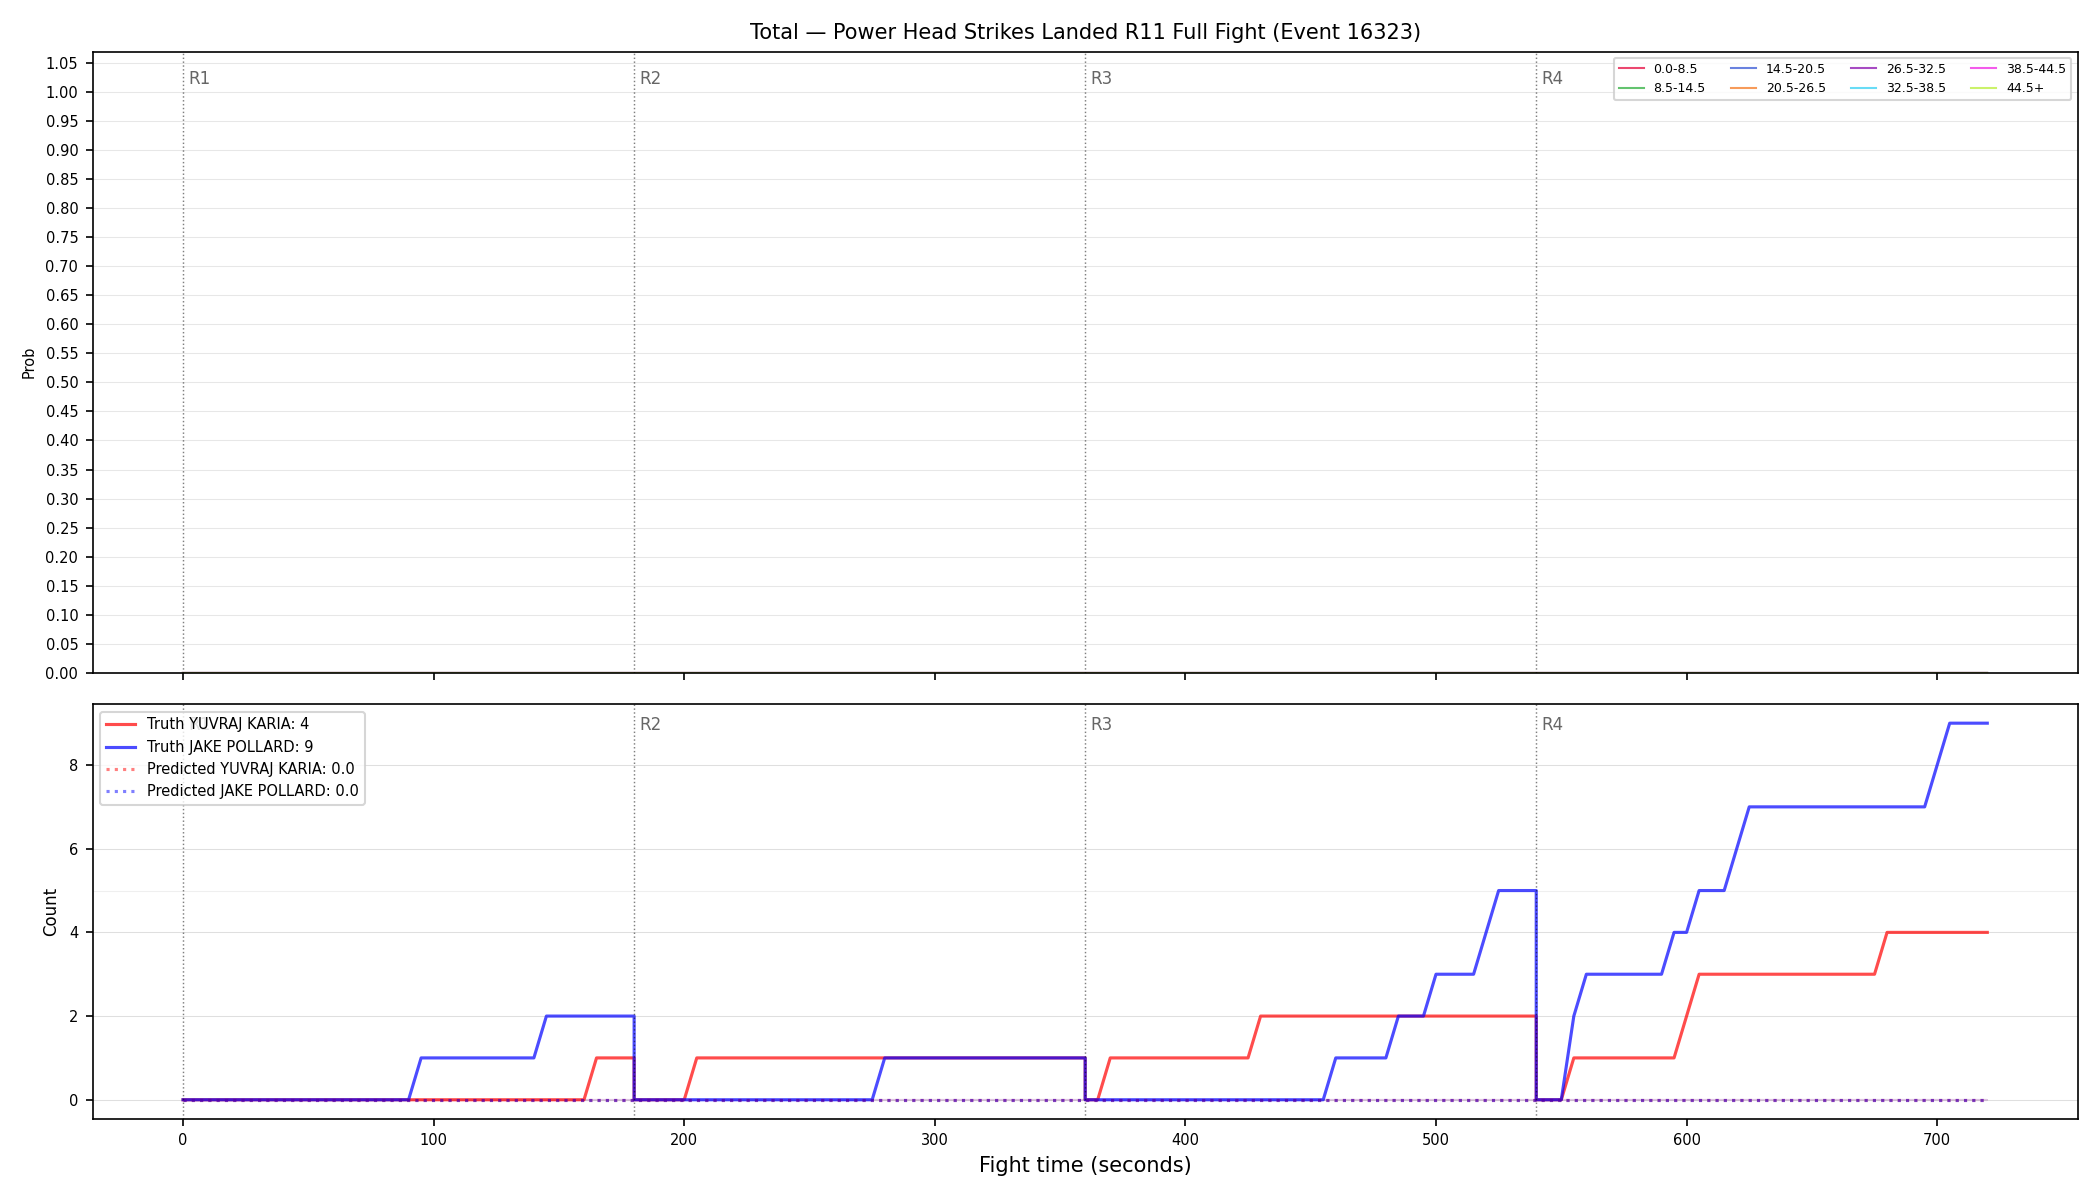Click the Fight time (seconds) axis label
2100x1200 pixels.
1085,1165
